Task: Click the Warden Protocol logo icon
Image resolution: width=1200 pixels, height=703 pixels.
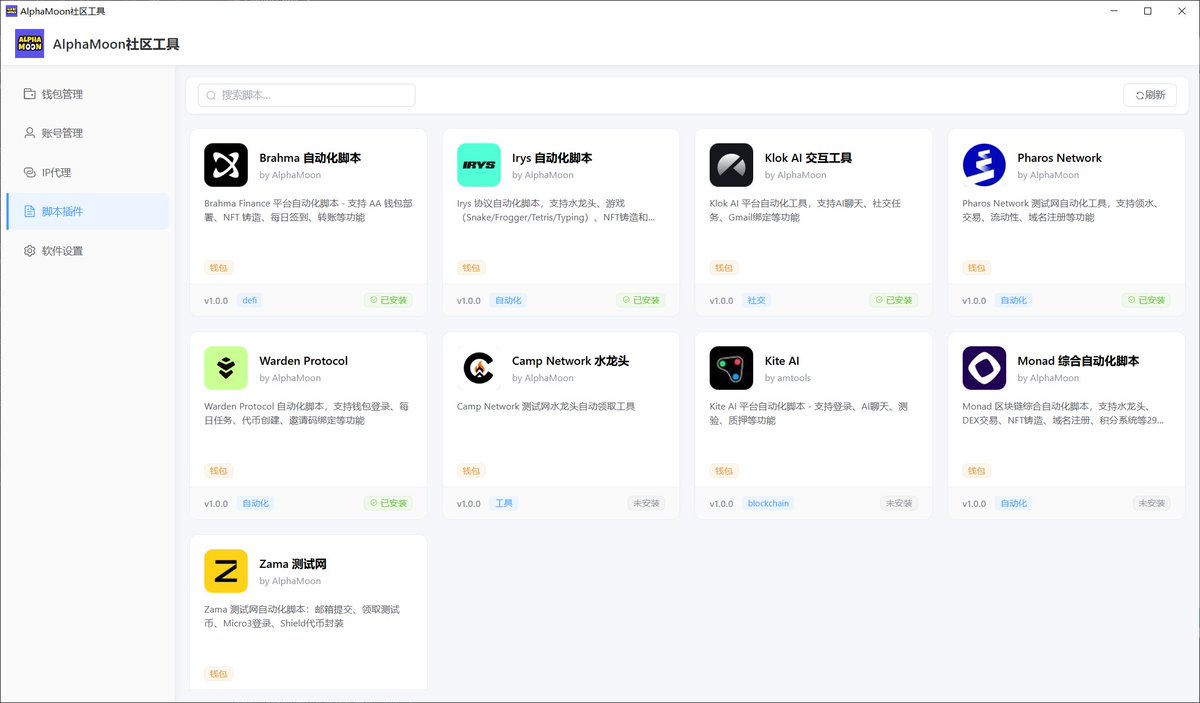Action: [x=226, y=368]
